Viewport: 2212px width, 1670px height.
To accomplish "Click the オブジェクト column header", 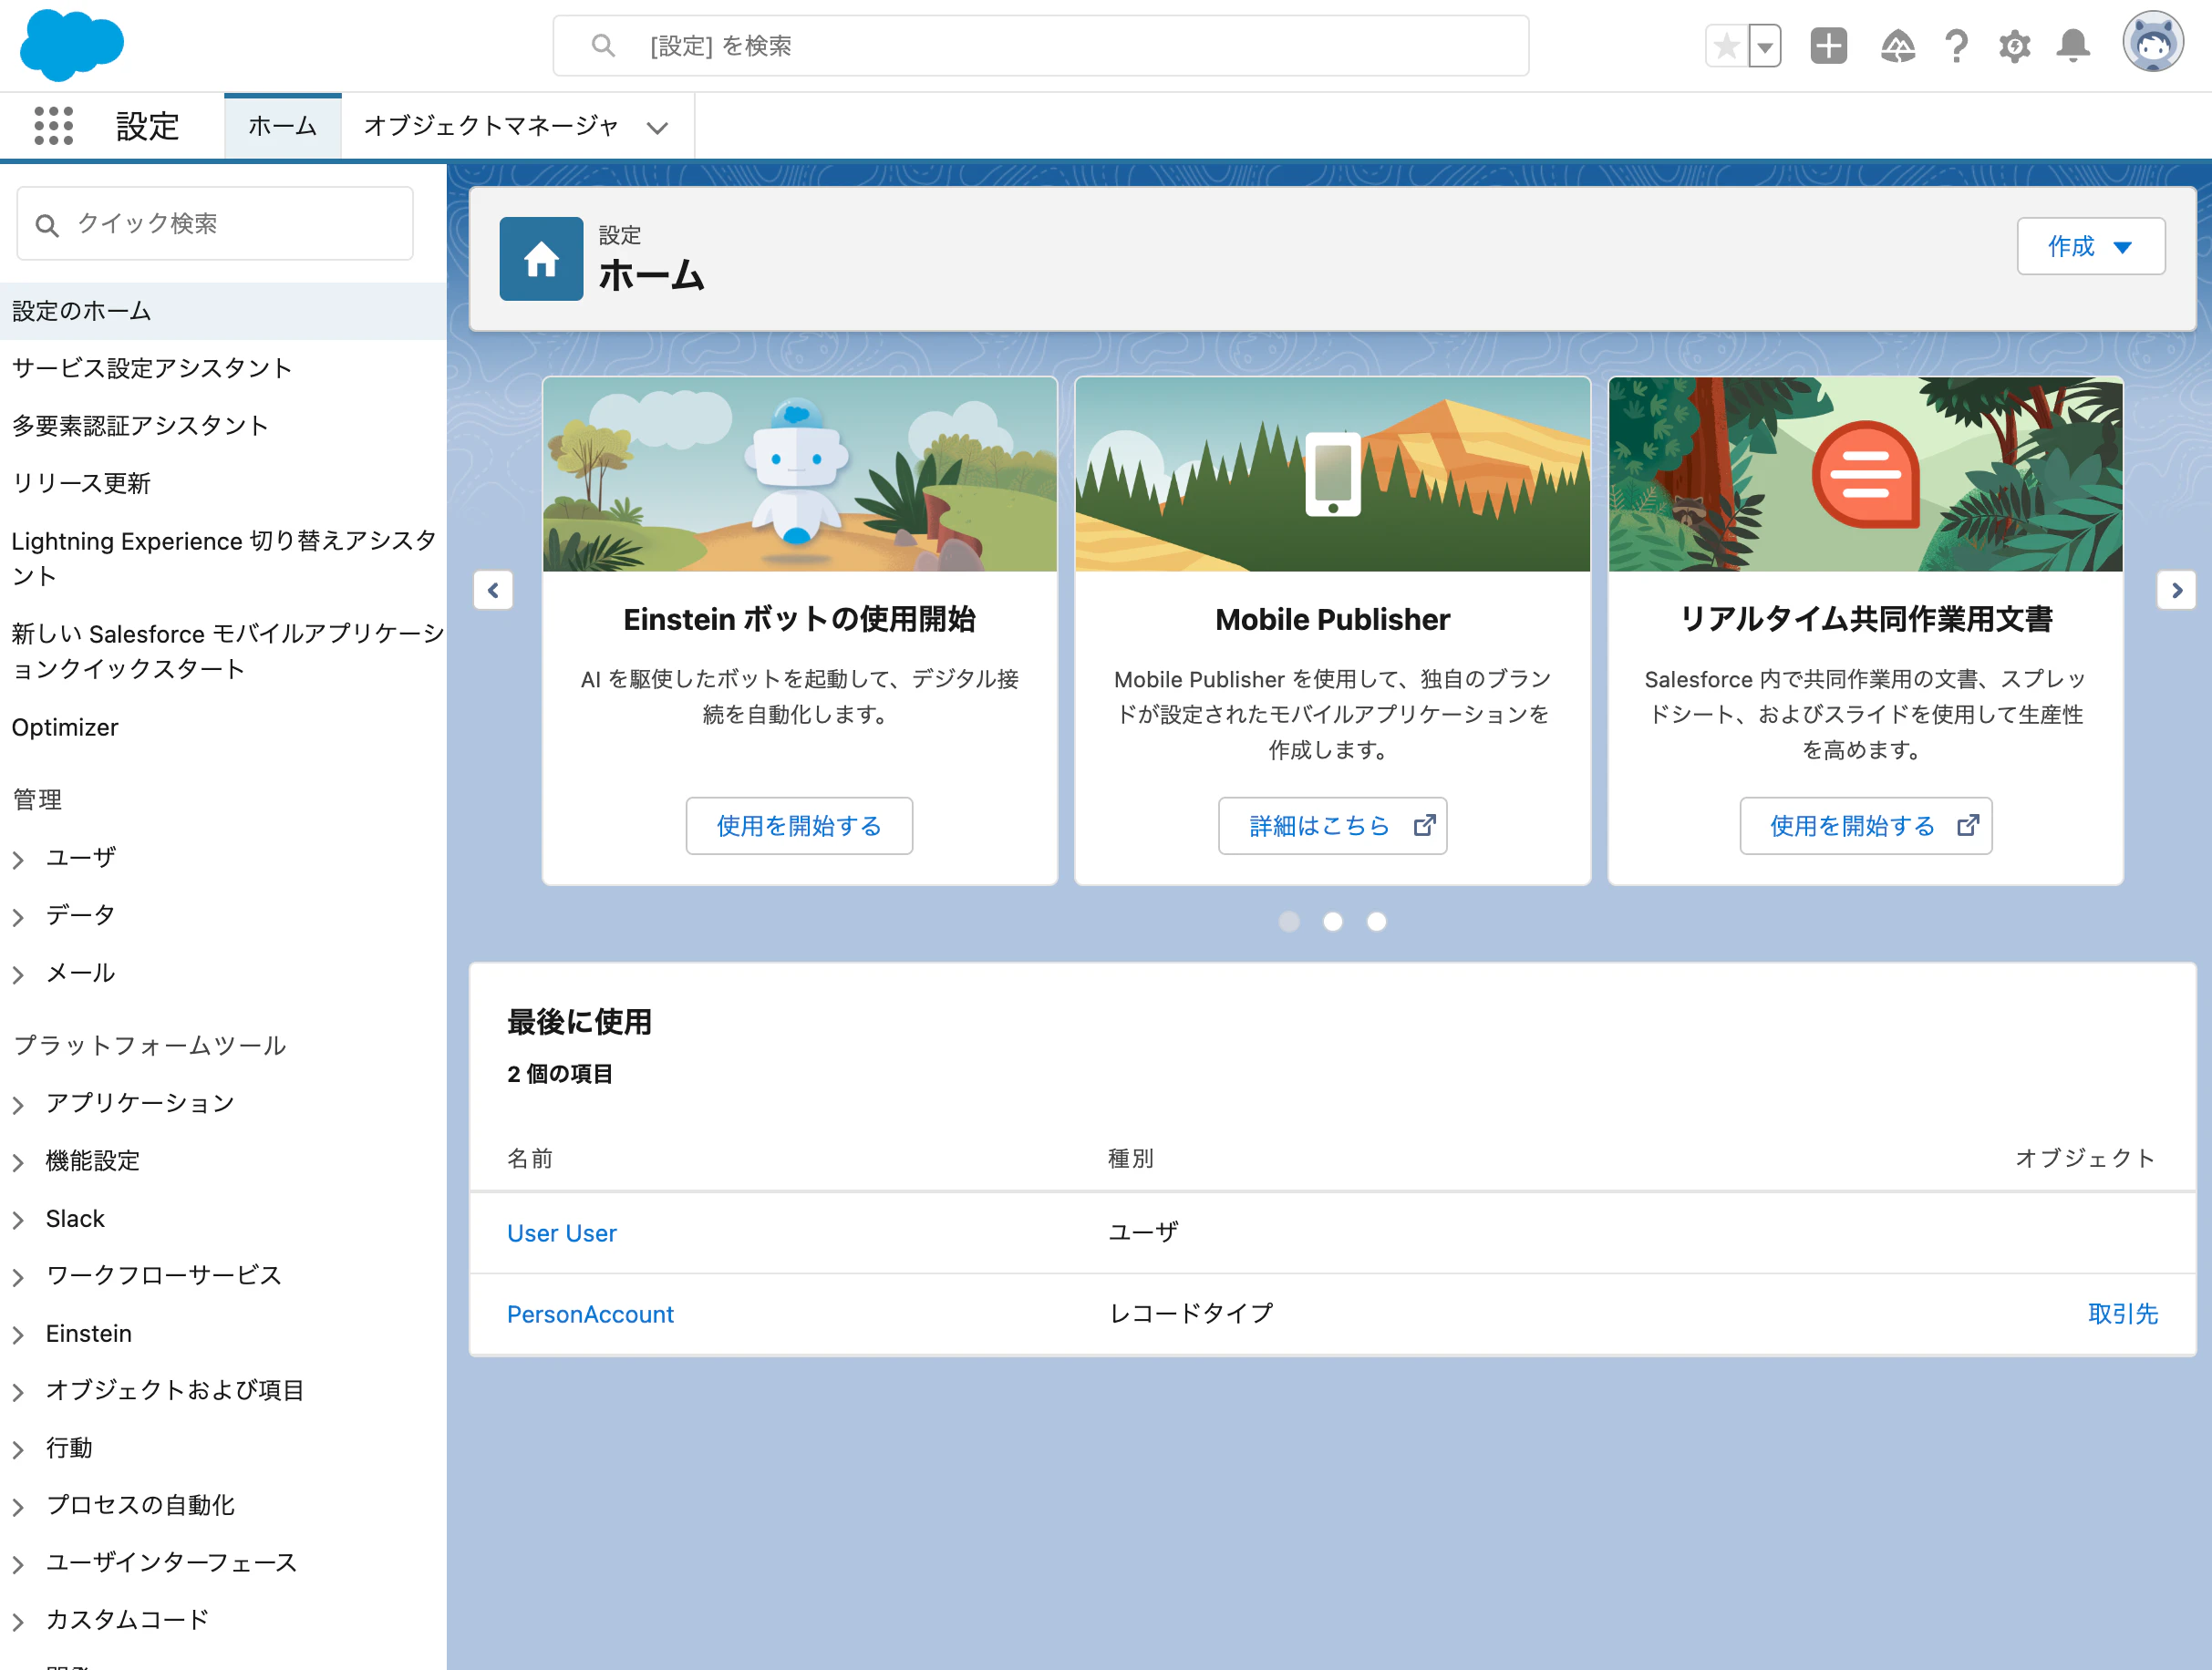I will pyautogui.click(x=2086, y=1158).
